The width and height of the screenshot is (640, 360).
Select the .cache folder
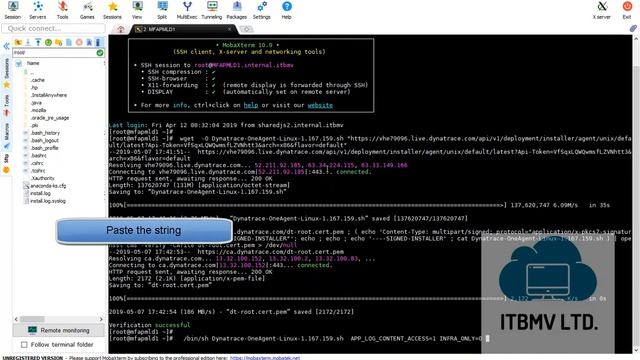[38, 80]
